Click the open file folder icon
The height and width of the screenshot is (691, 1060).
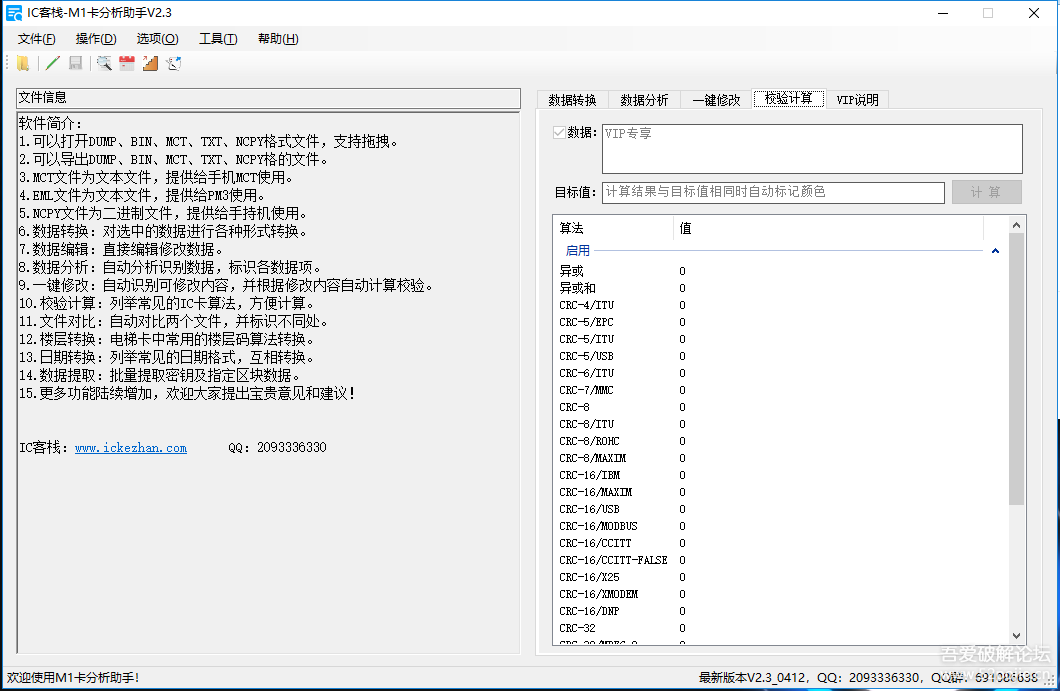(x=23, y=64)
